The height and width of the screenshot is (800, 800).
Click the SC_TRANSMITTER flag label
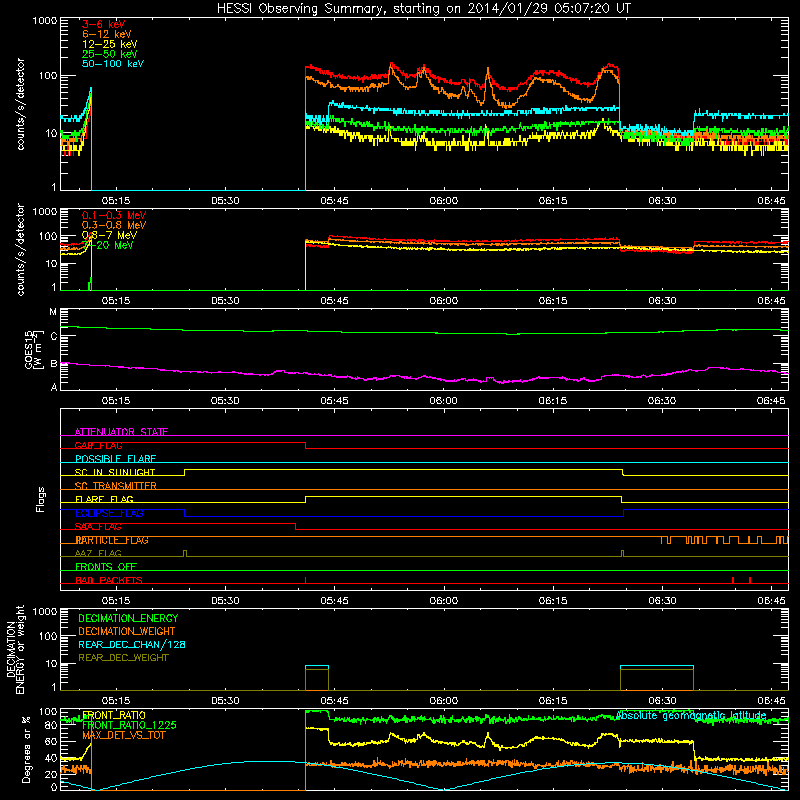[115, 485]
